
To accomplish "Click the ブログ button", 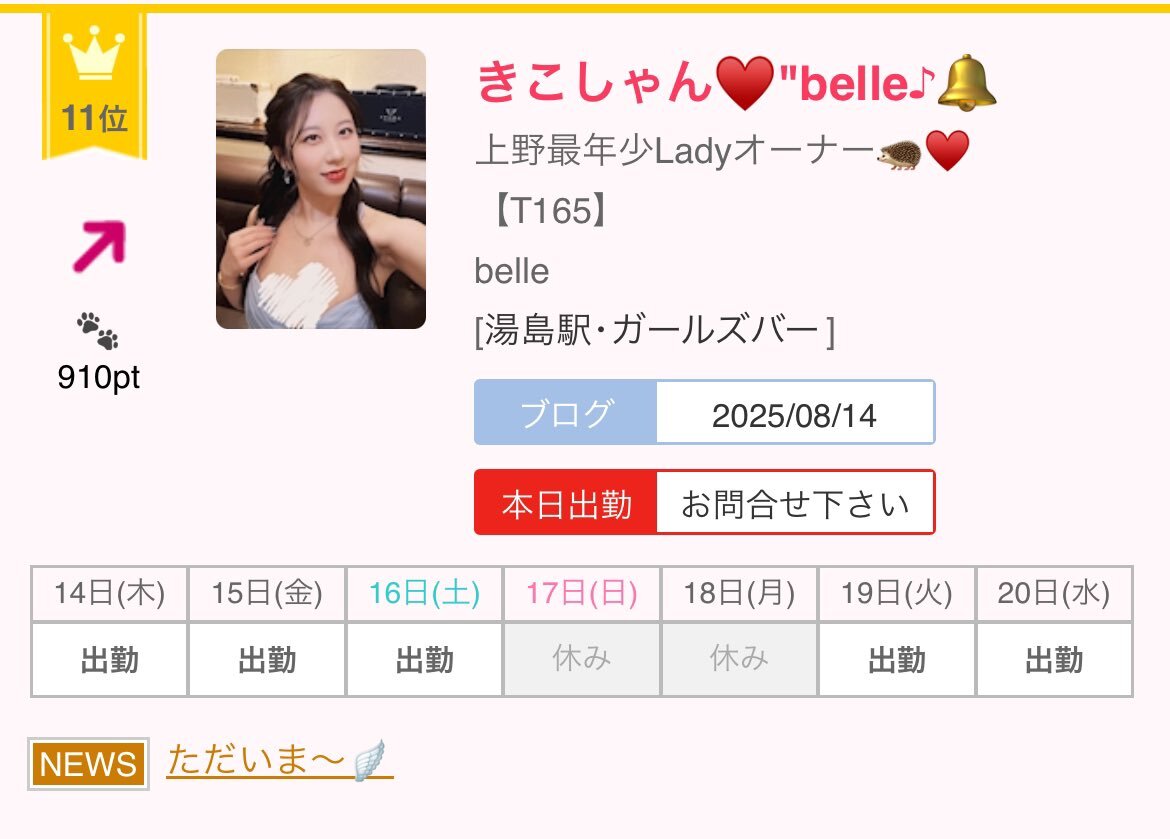I will (566, 413).
